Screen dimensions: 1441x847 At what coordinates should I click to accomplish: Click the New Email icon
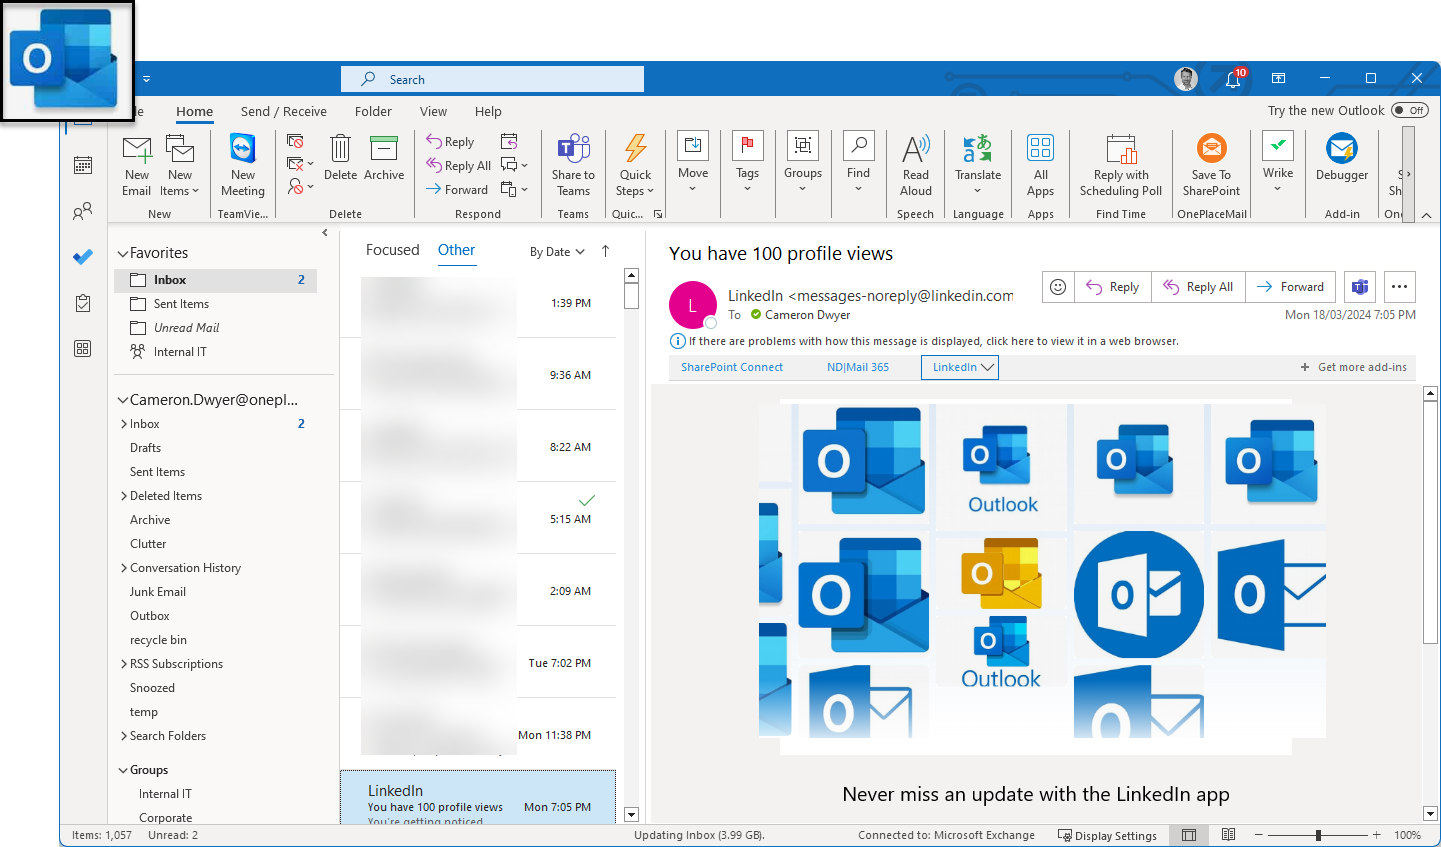pyautogui.click(x=137, y=152)
